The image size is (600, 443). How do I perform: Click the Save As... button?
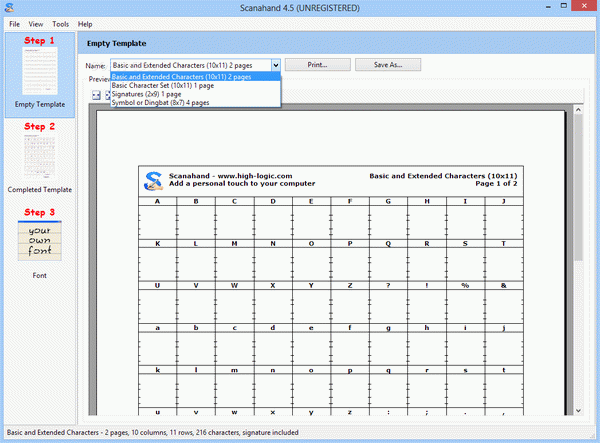click(x=388, y=65)
